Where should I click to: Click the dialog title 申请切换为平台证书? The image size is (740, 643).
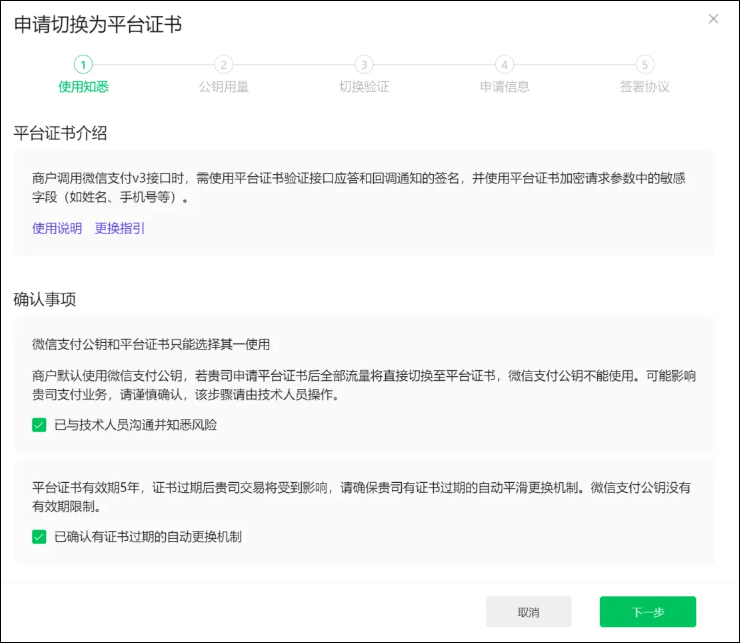pos(98,25)
